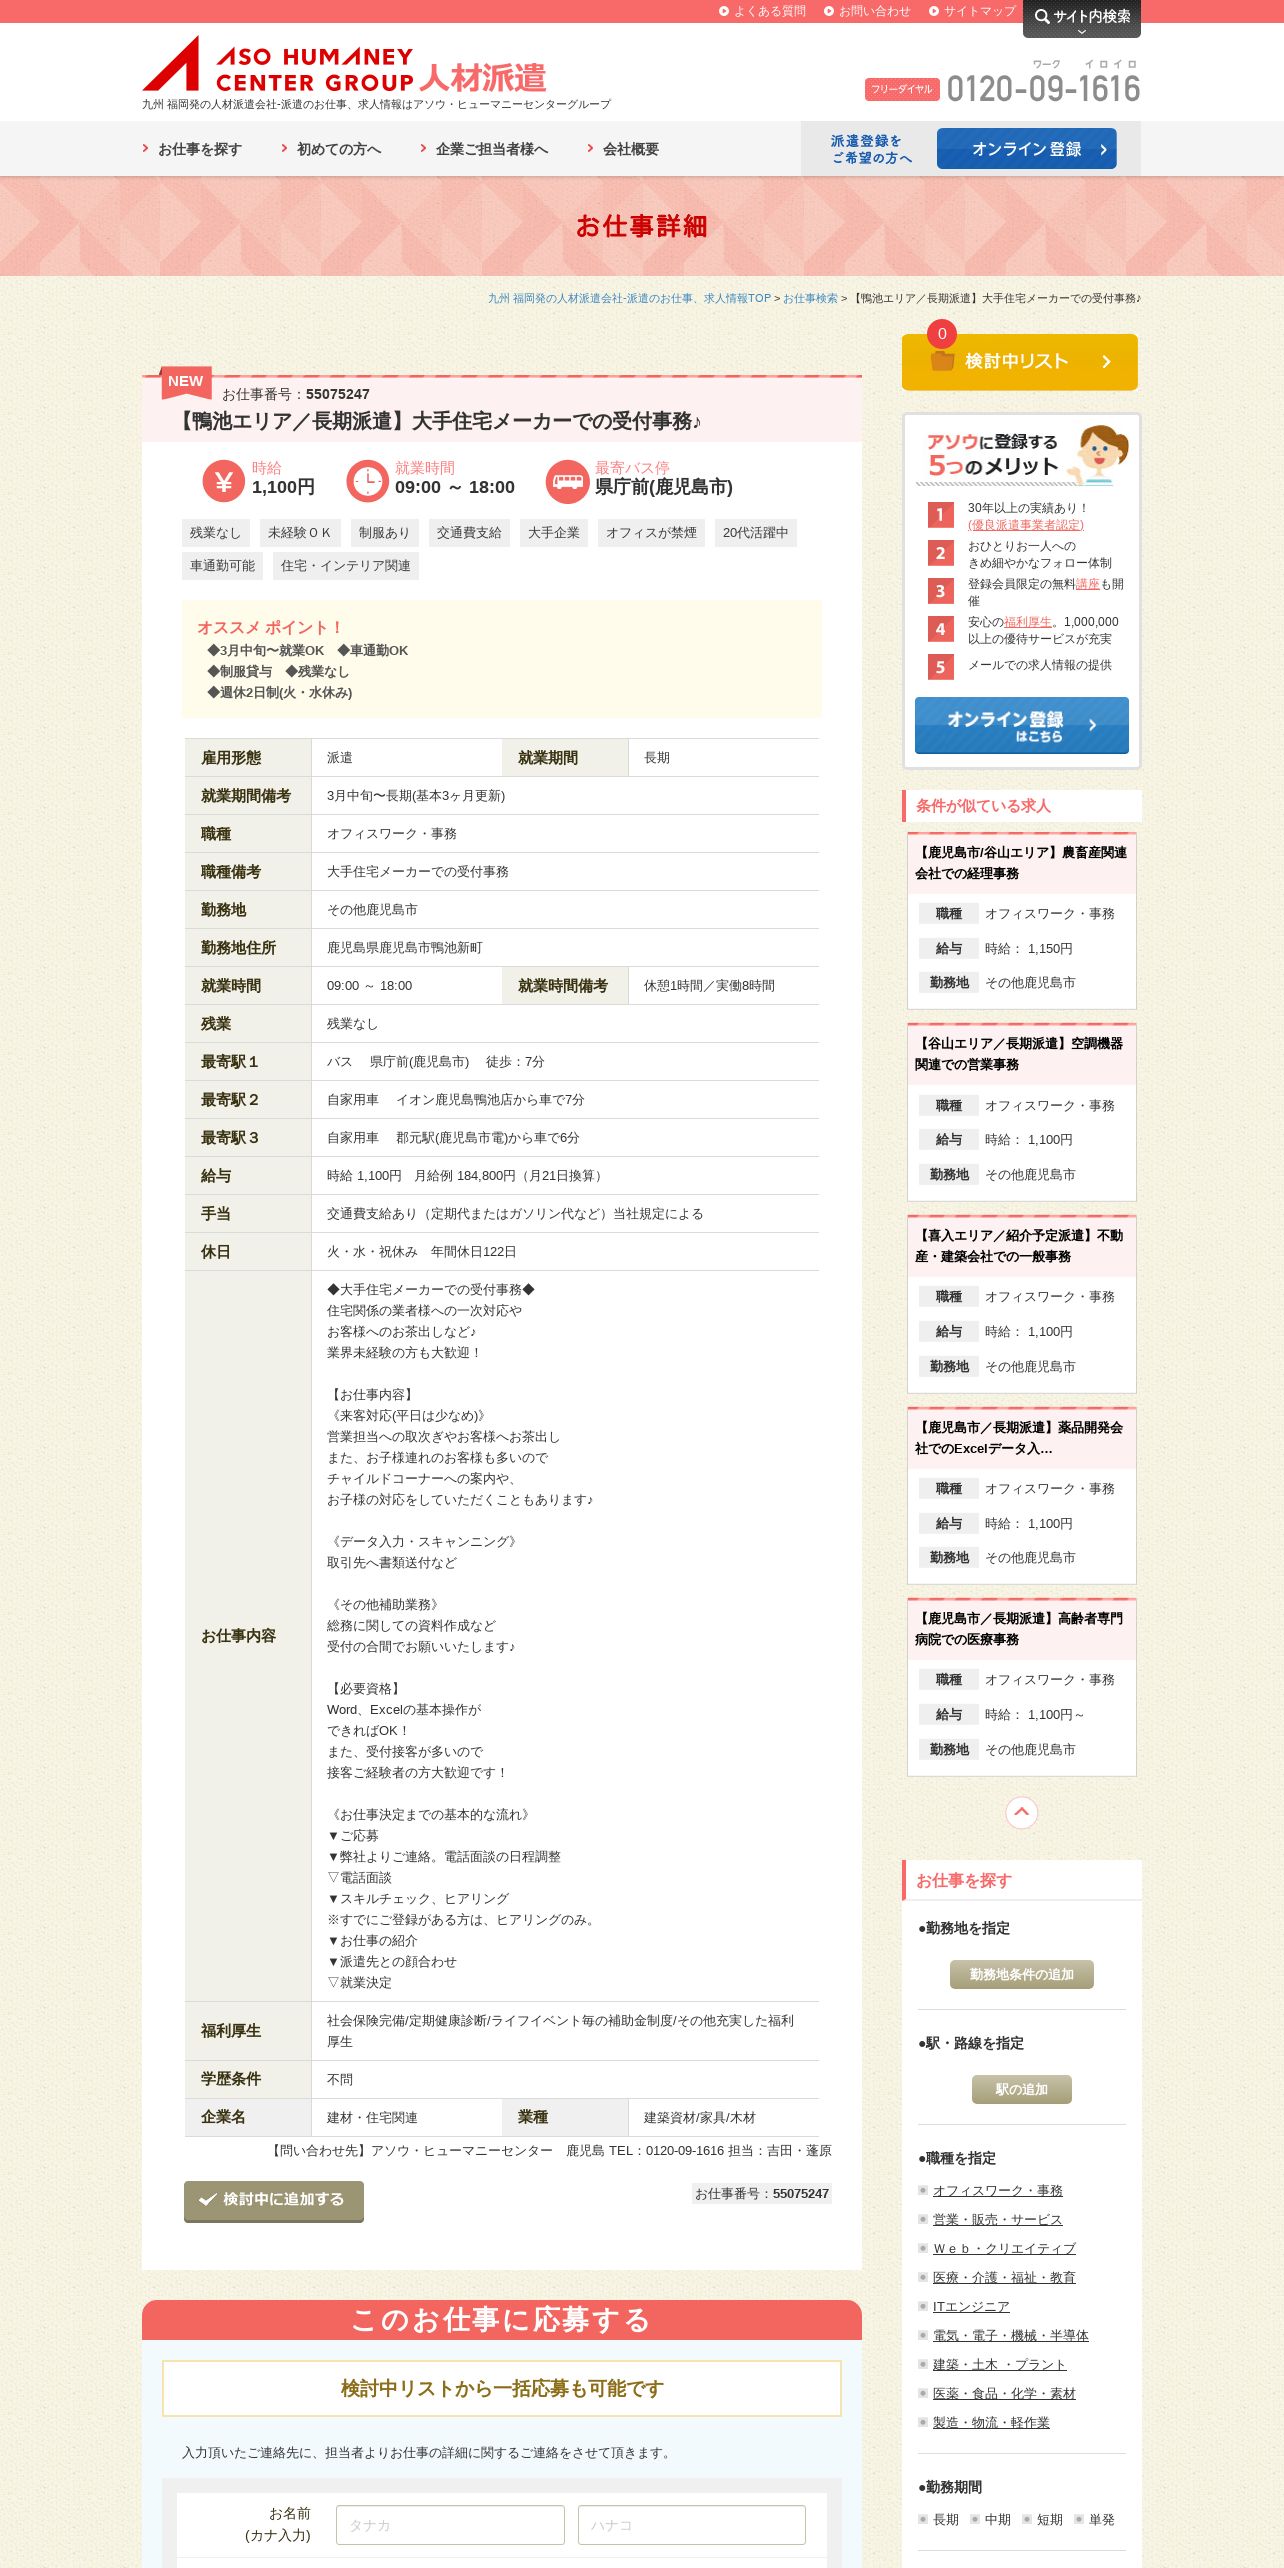Open 薬品開発会社でのExcelデータ入力 job
Viewport: 1284px width, 2568px height.
tap(1021, 1438)
